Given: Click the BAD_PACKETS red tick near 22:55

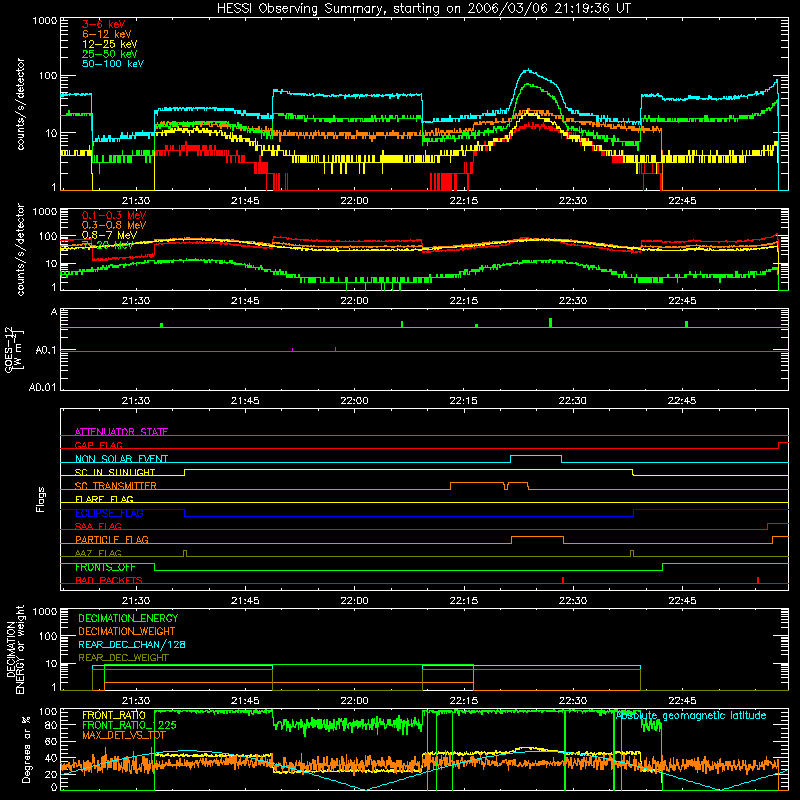Looking at the screenshot, I should tap(758, 580).
